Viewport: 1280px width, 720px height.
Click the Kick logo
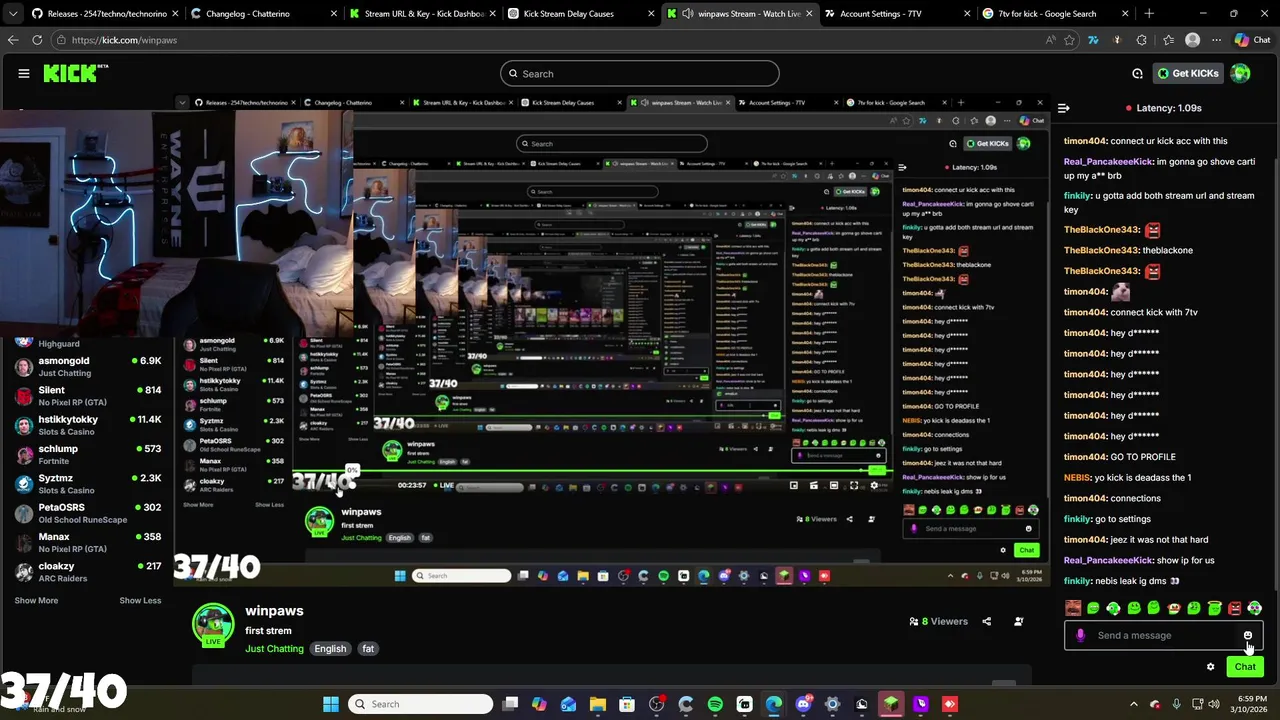(x=76, y=73)
